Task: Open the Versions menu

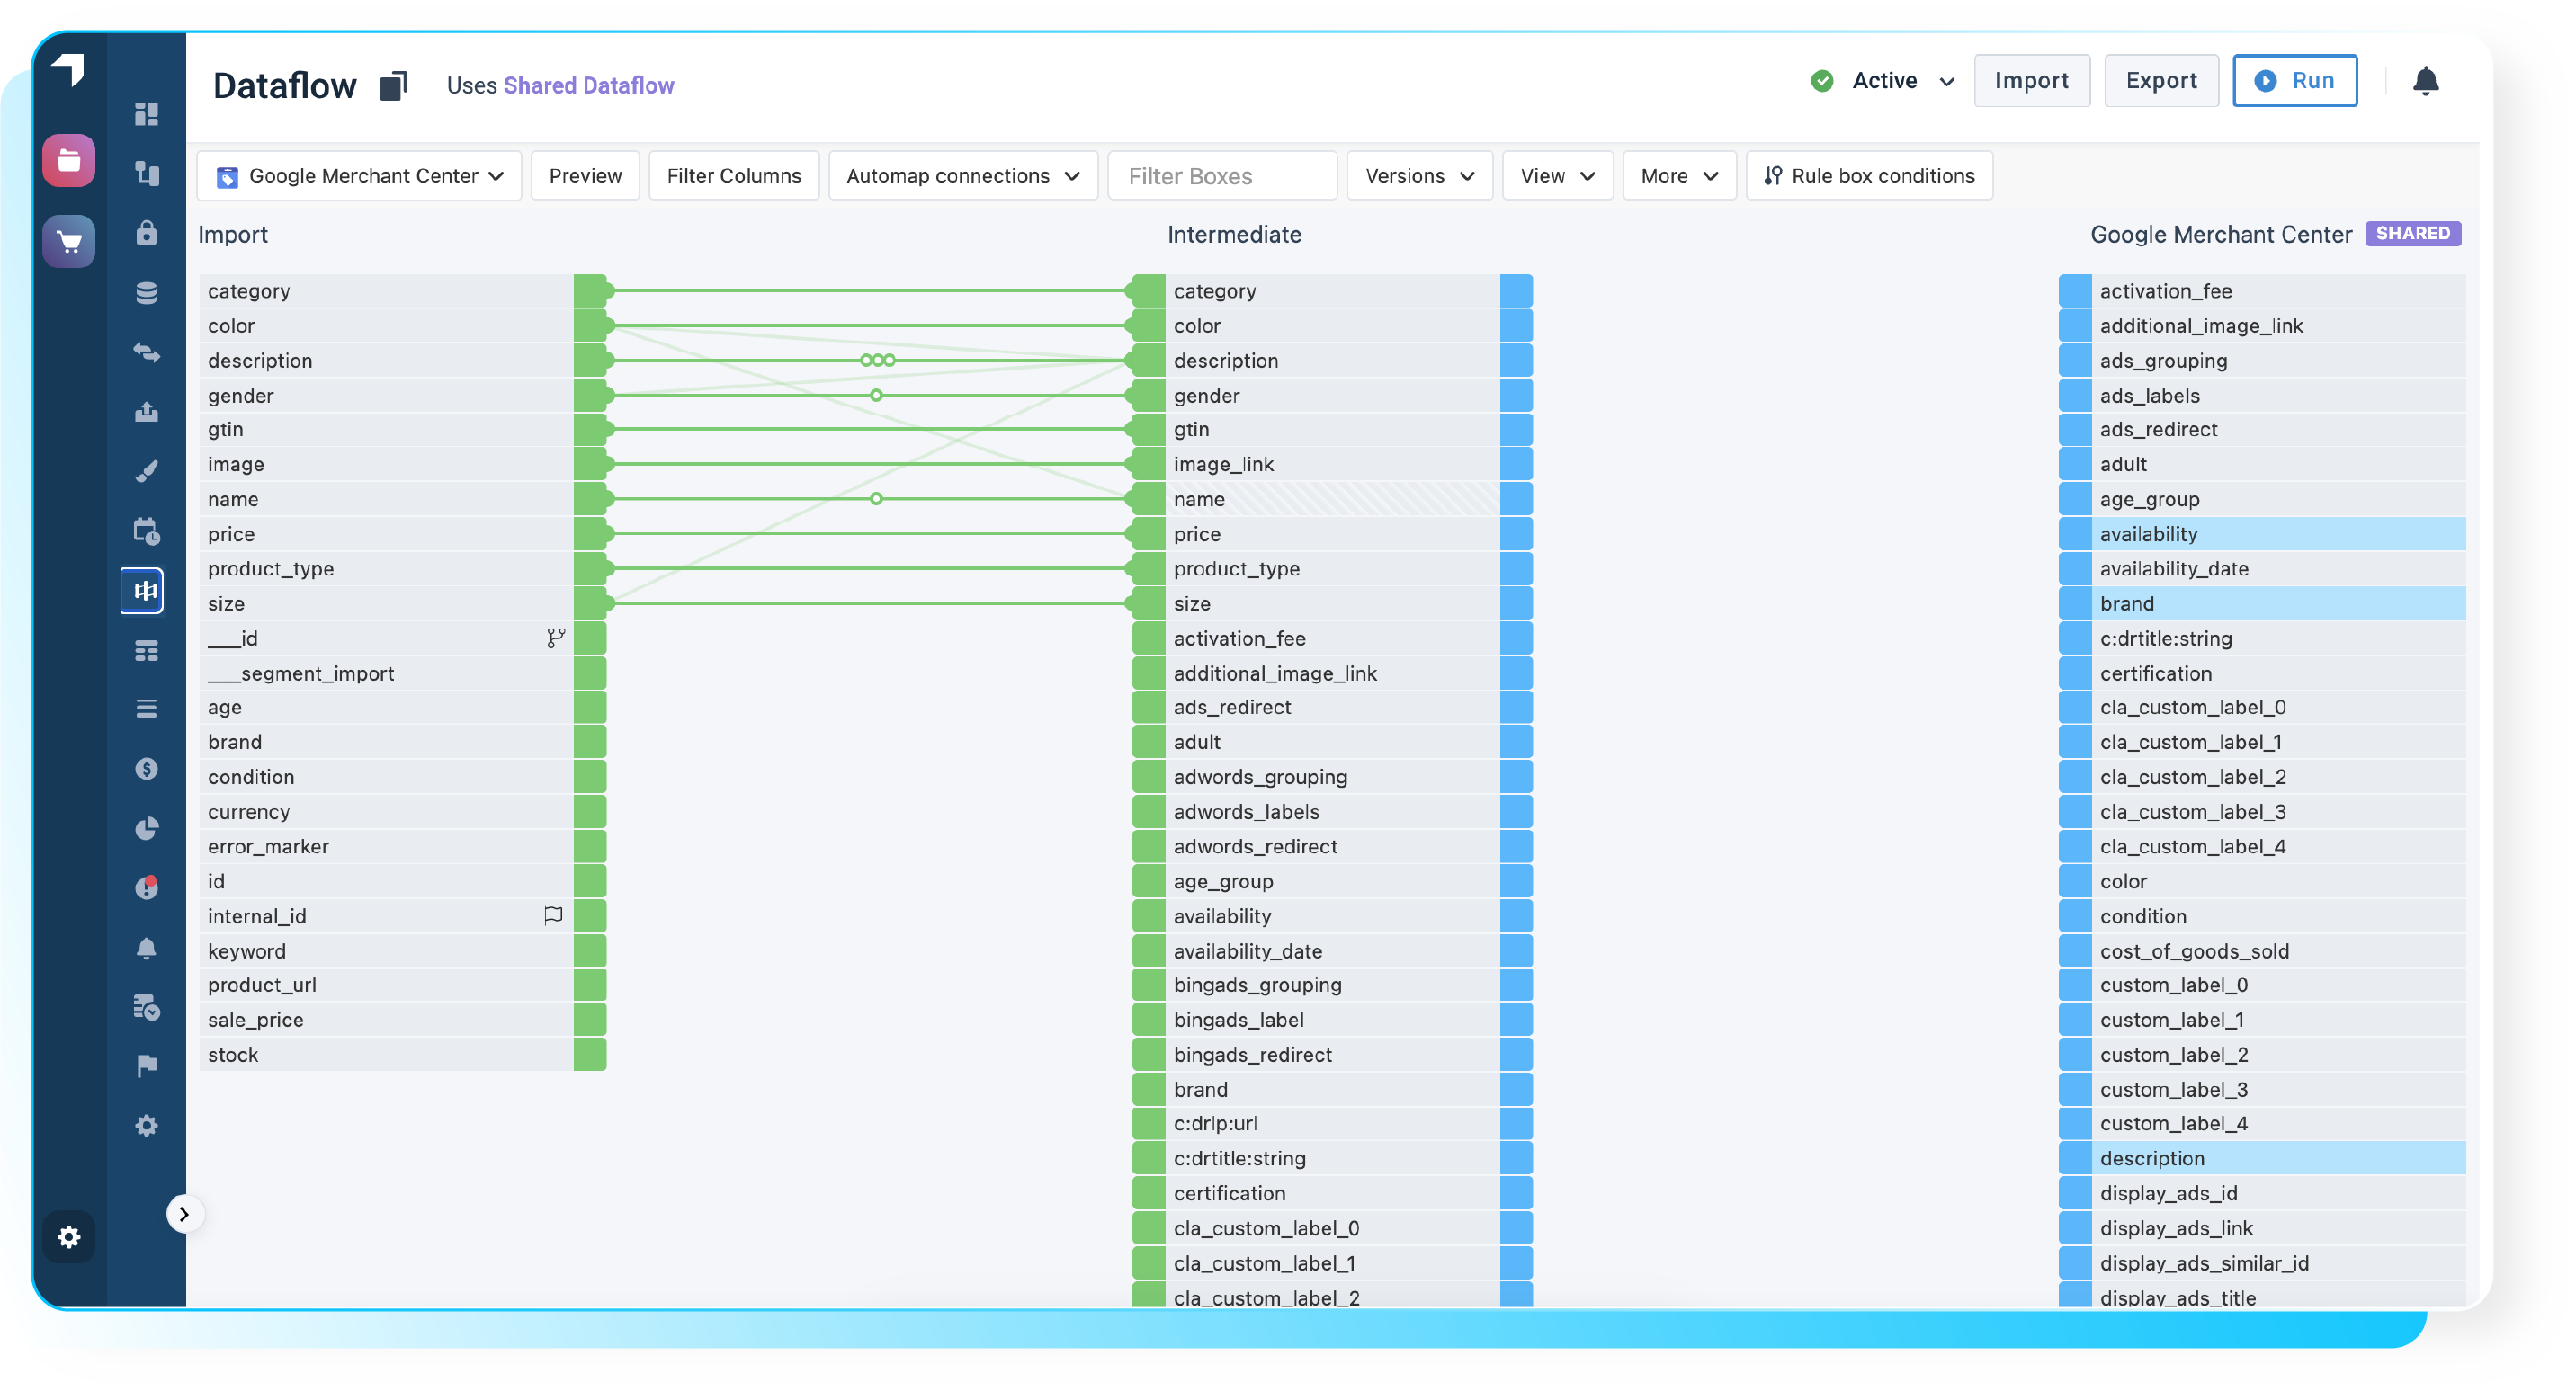Action: (x=1419, y=176)
